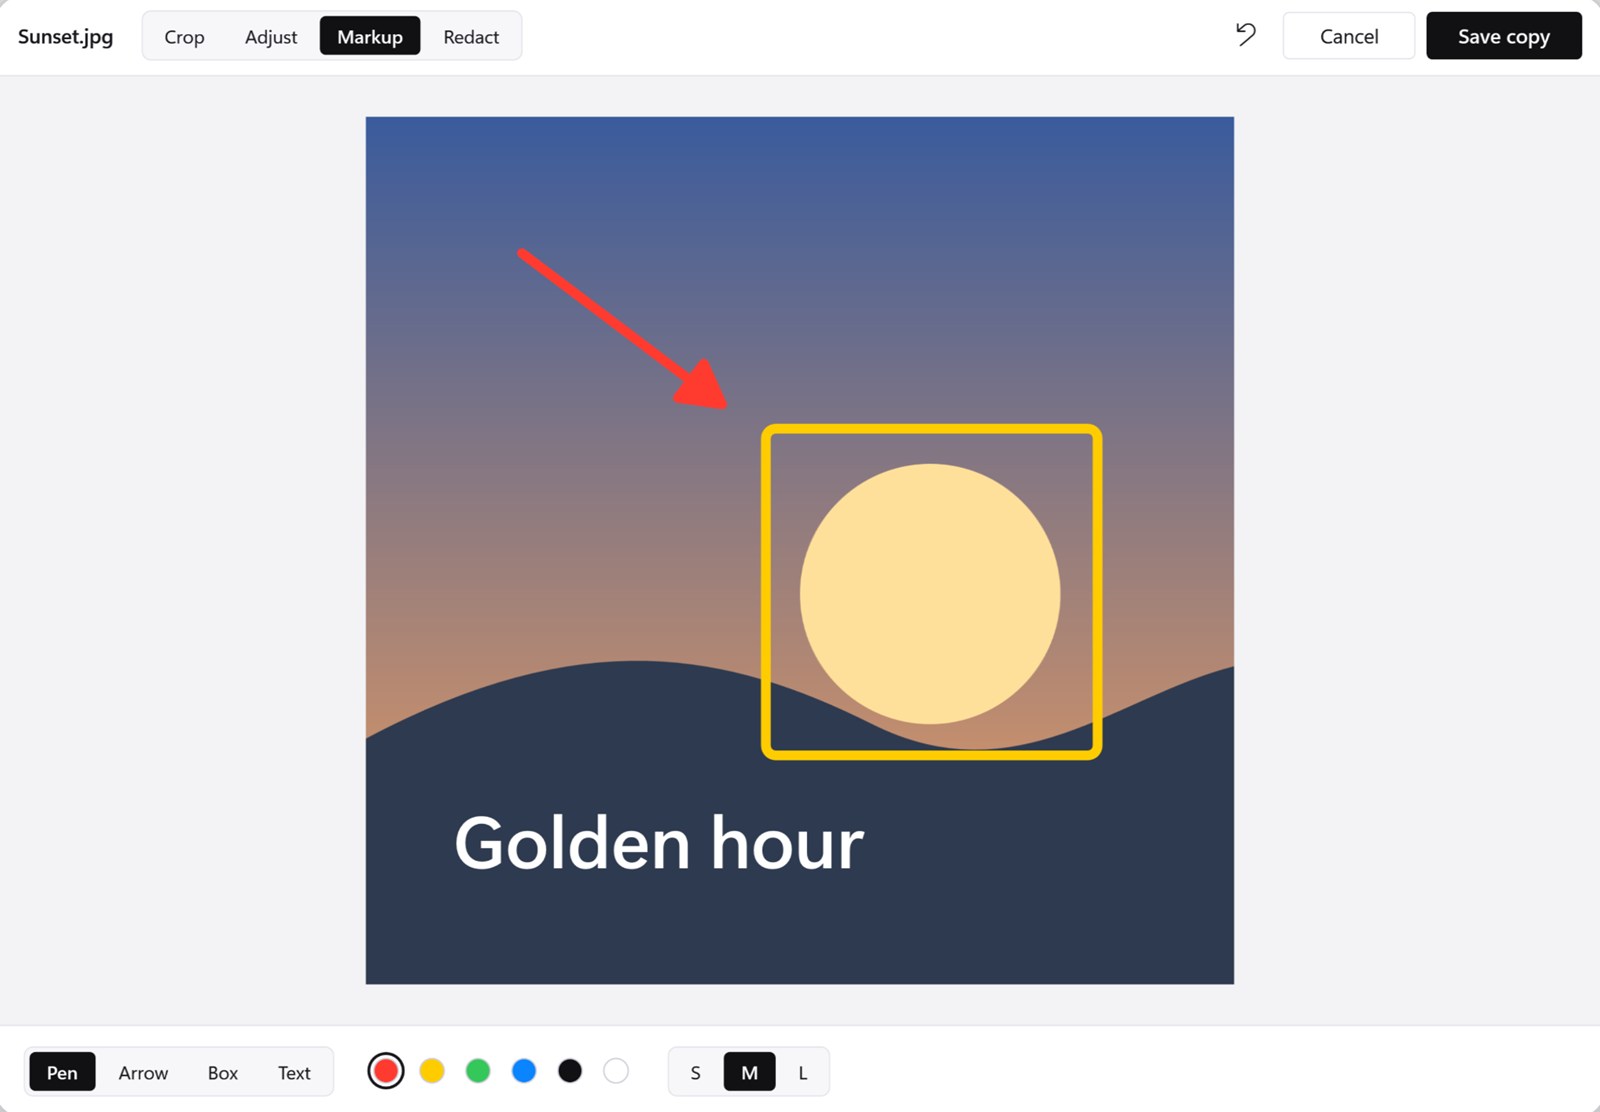Pick the red color swatch
1600x1112 pixels.
(386, 1071)
